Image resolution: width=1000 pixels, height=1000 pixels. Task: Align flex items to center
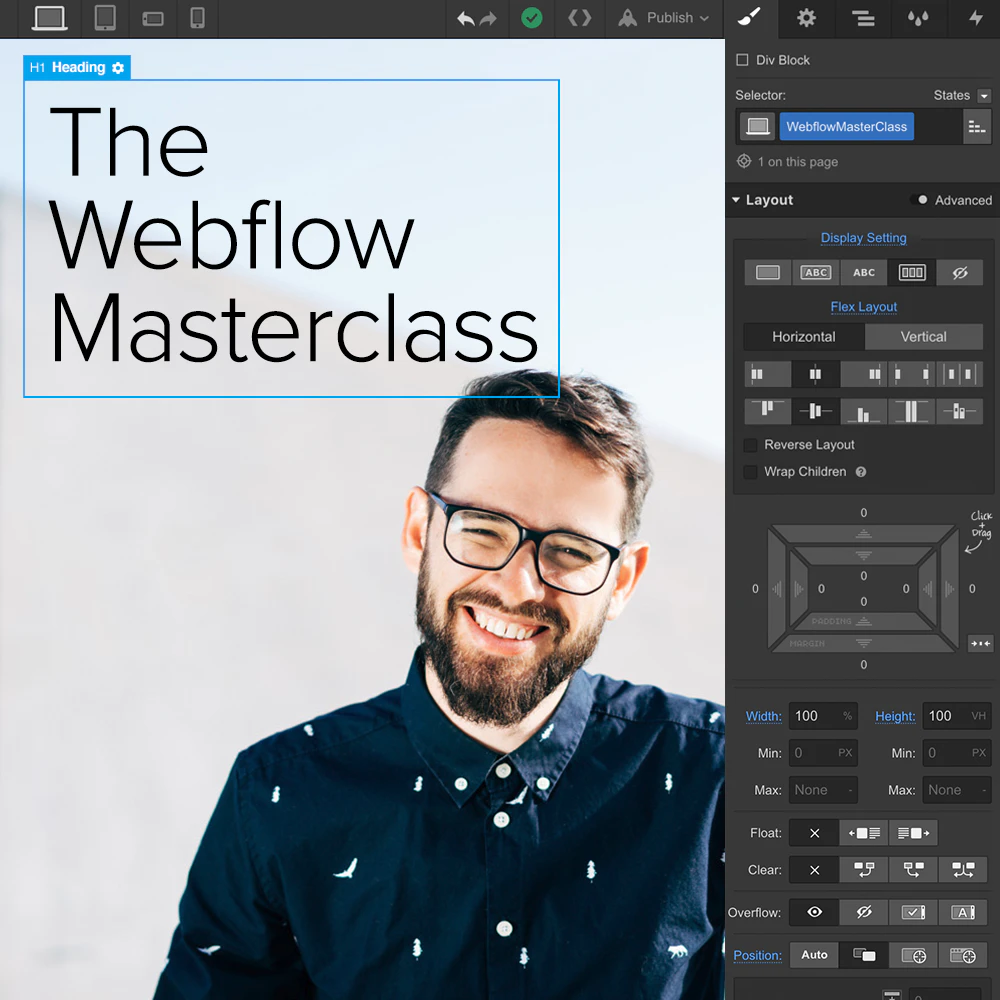click(x=816, y=411)
